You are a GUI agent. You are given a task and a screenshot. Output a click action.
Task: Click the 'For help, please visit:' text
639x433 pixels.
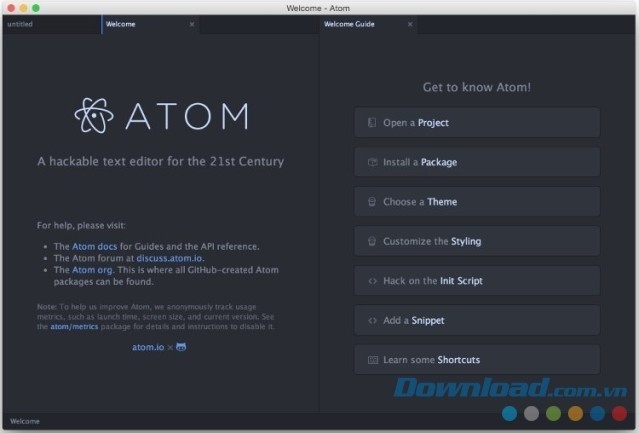81,225
